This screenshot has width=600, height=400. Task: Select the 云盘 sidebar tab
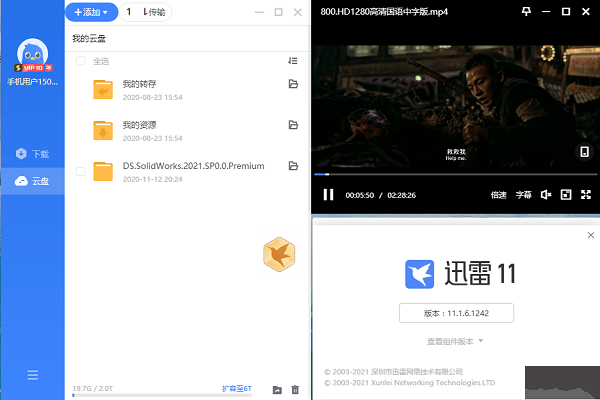32,181
